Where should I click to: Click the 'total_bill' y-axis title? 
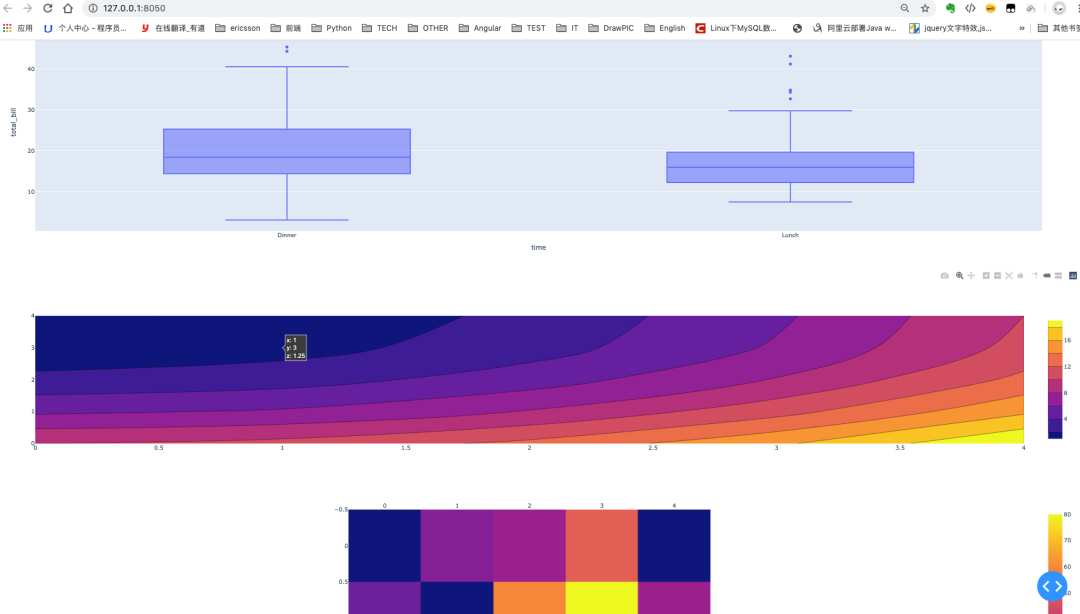click(14, 122)
